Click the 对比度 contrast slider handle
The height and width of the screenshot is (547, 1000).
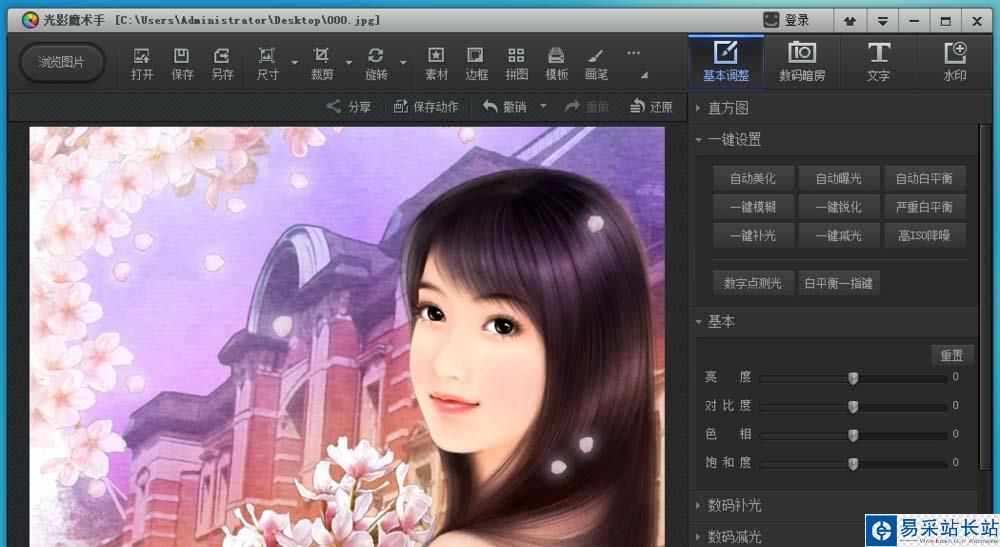[x=853, y=407]
